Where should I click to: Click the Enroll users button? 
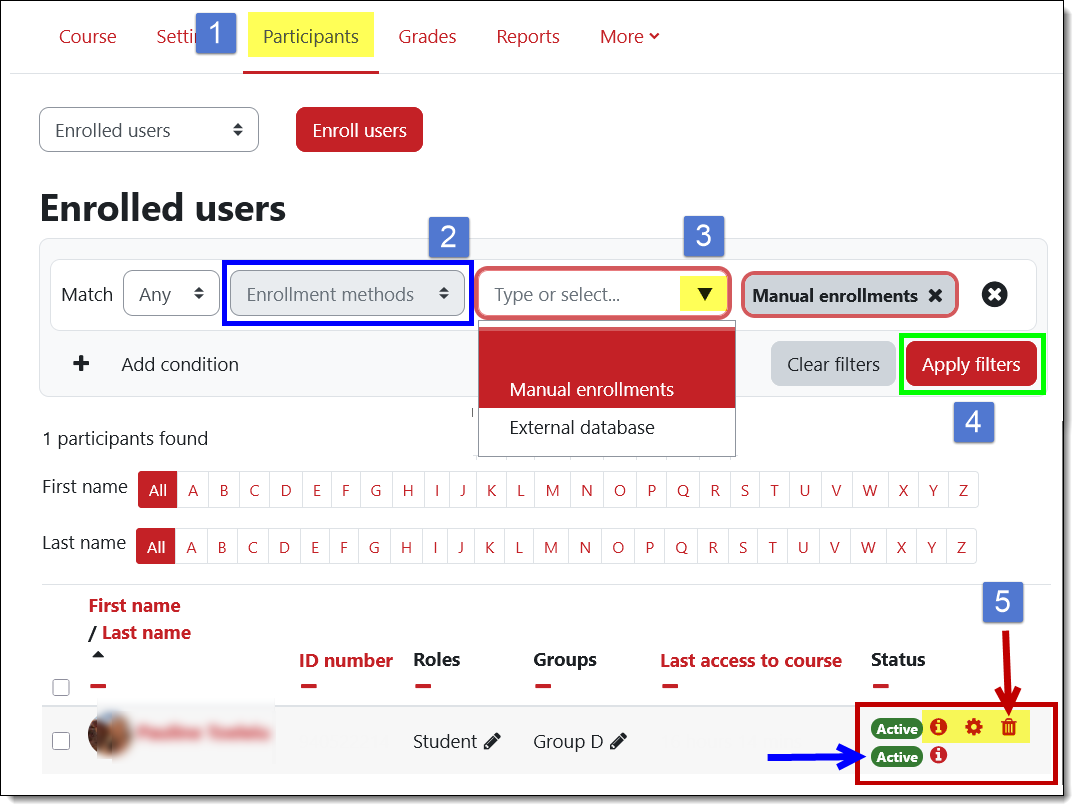point(359,129)
